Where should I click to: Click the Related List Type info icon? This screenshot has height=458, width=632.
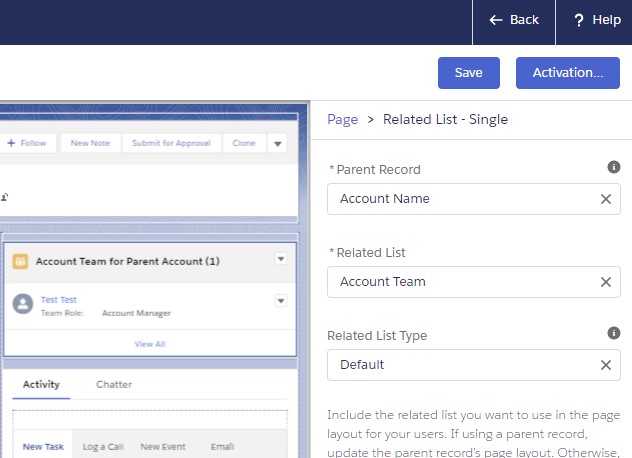[x=614, y=333]
